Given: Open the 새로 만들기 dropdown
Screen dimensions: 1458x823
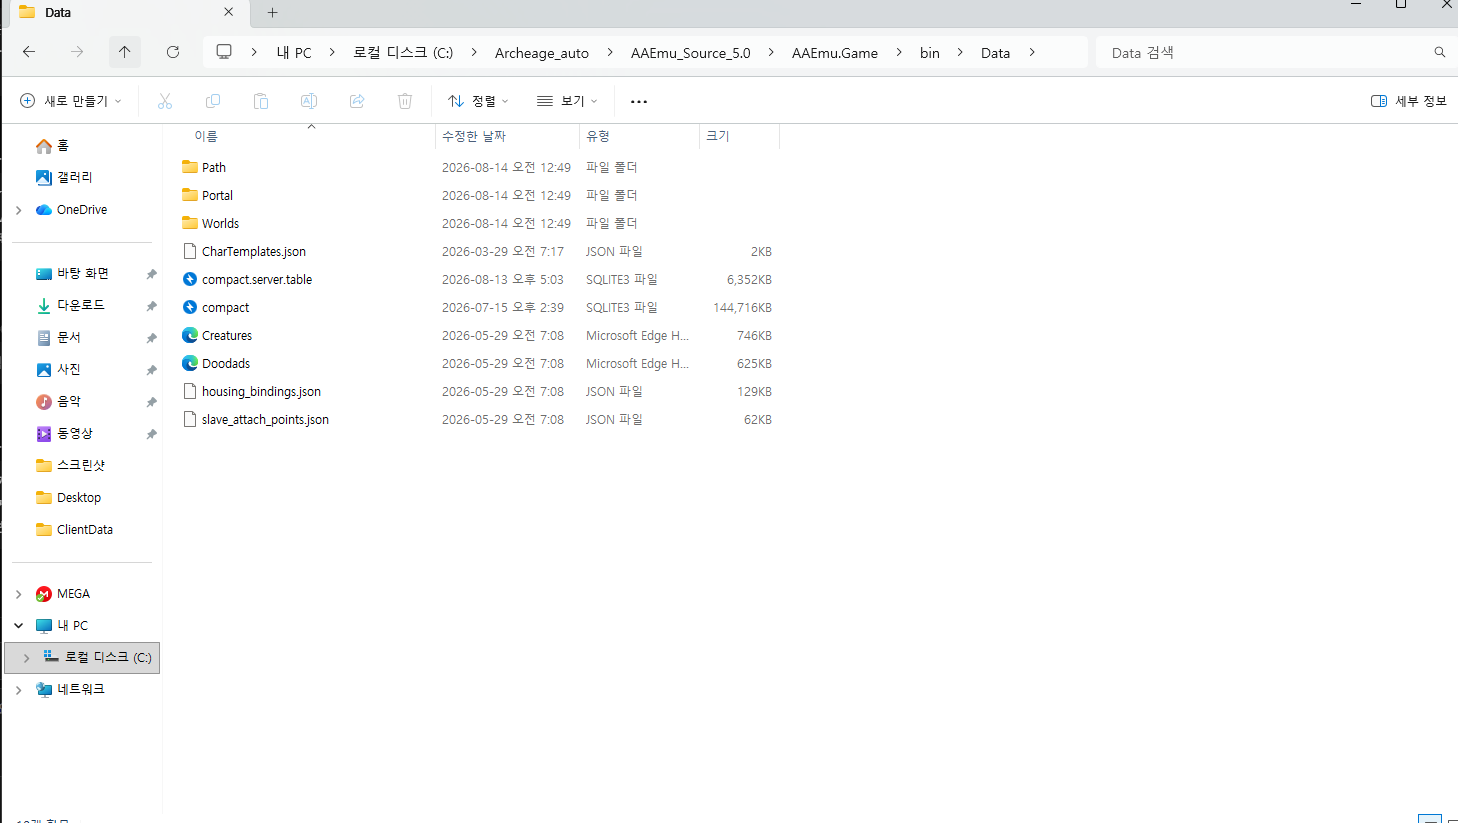Looking at the screenshot, I should (71, 101).
